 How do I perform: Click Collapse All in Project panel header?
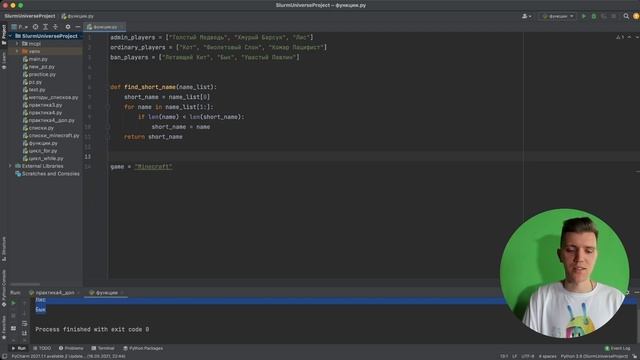click(x=56, y=27)
